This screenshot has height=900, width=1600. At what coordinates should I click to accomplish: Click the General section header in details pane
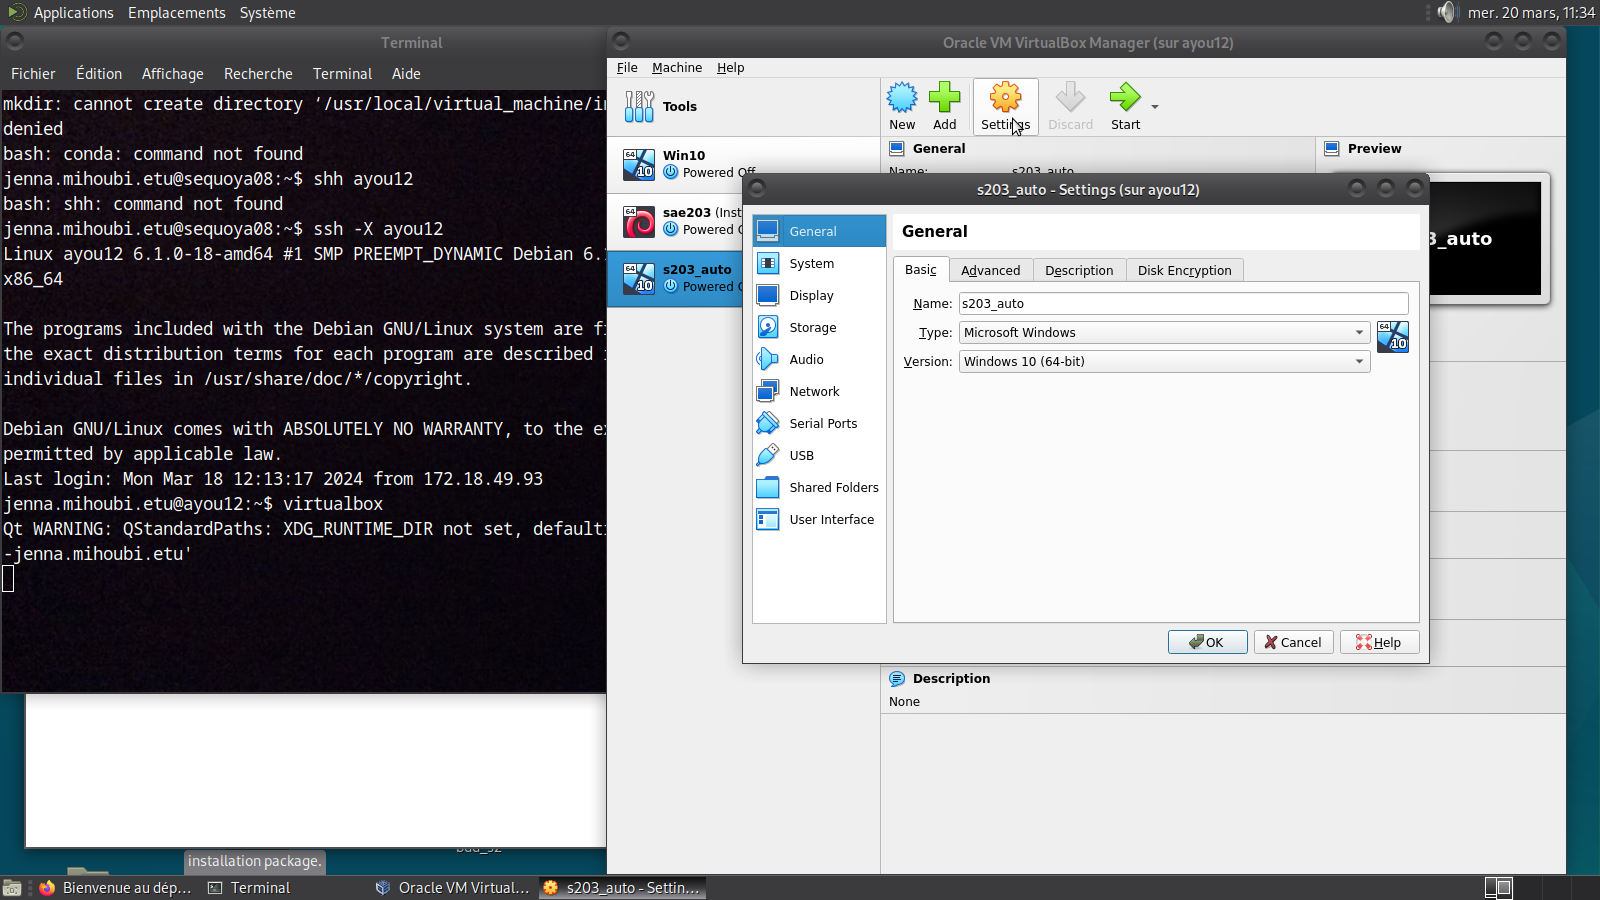coord(939,149)
